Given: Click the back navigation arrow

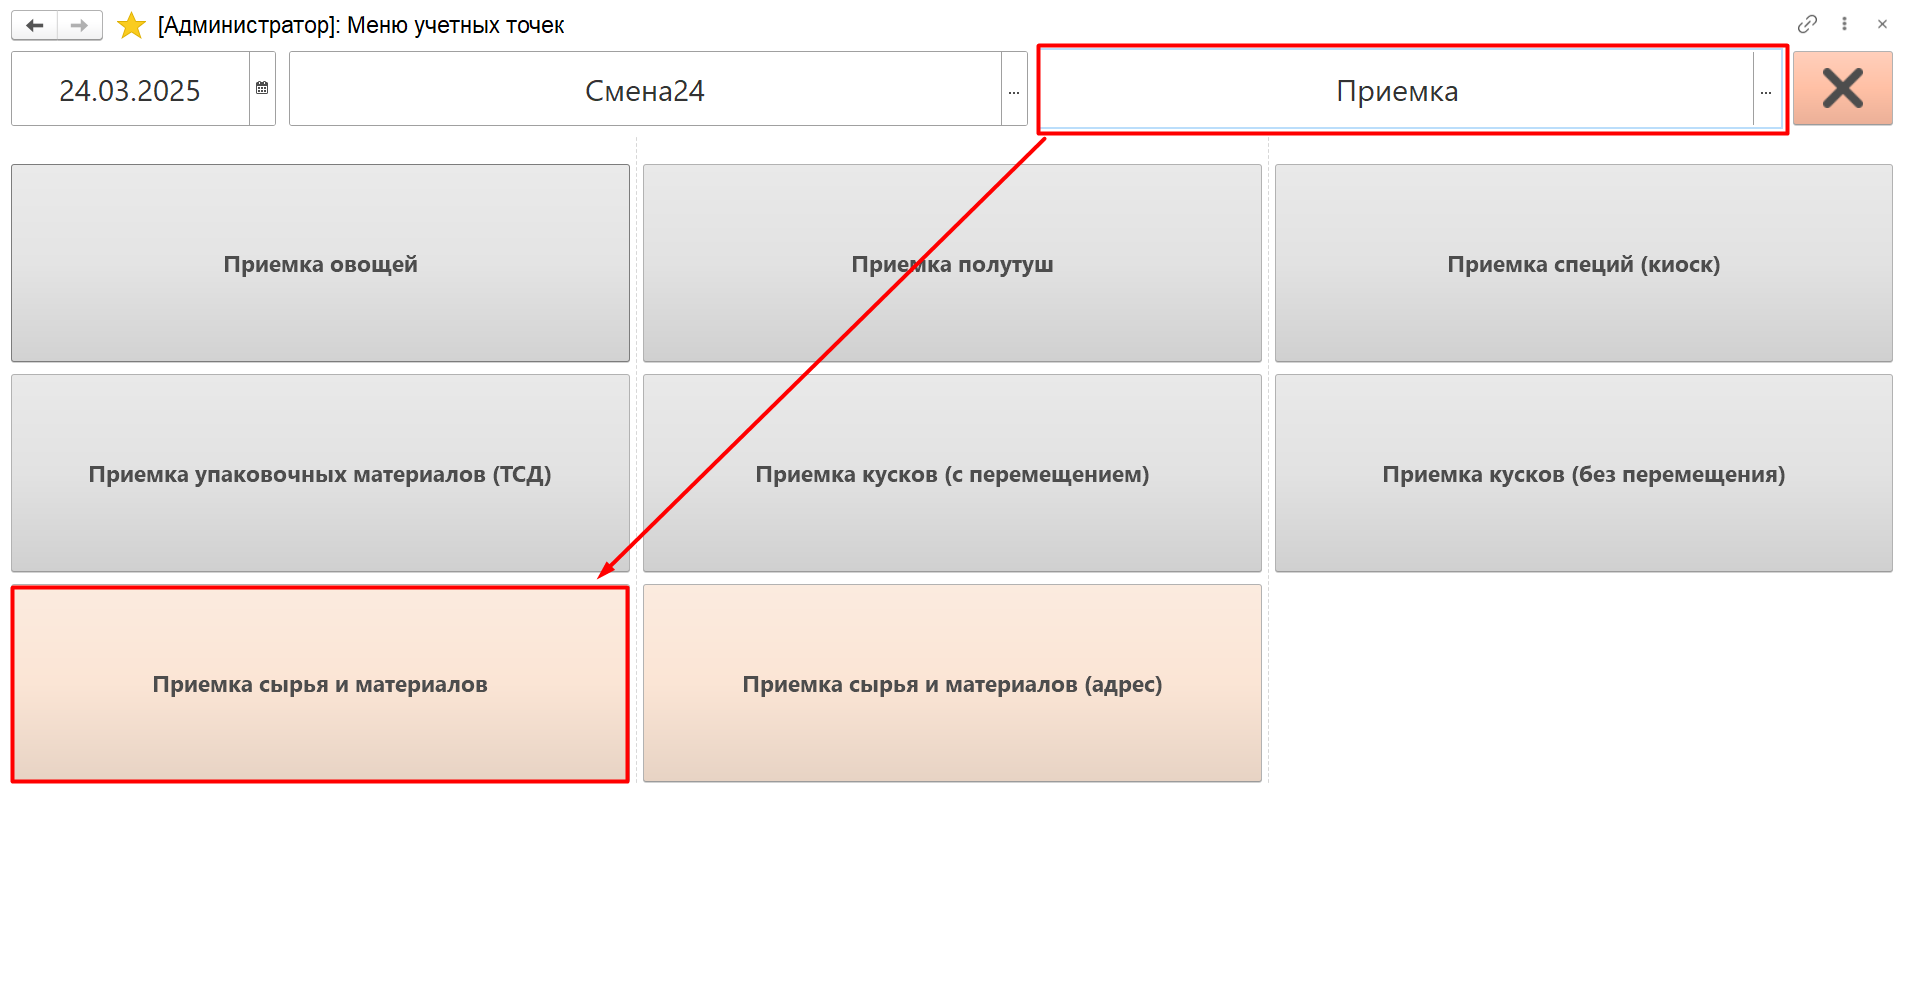Looking at the screenshot, I should pos(35,26).
